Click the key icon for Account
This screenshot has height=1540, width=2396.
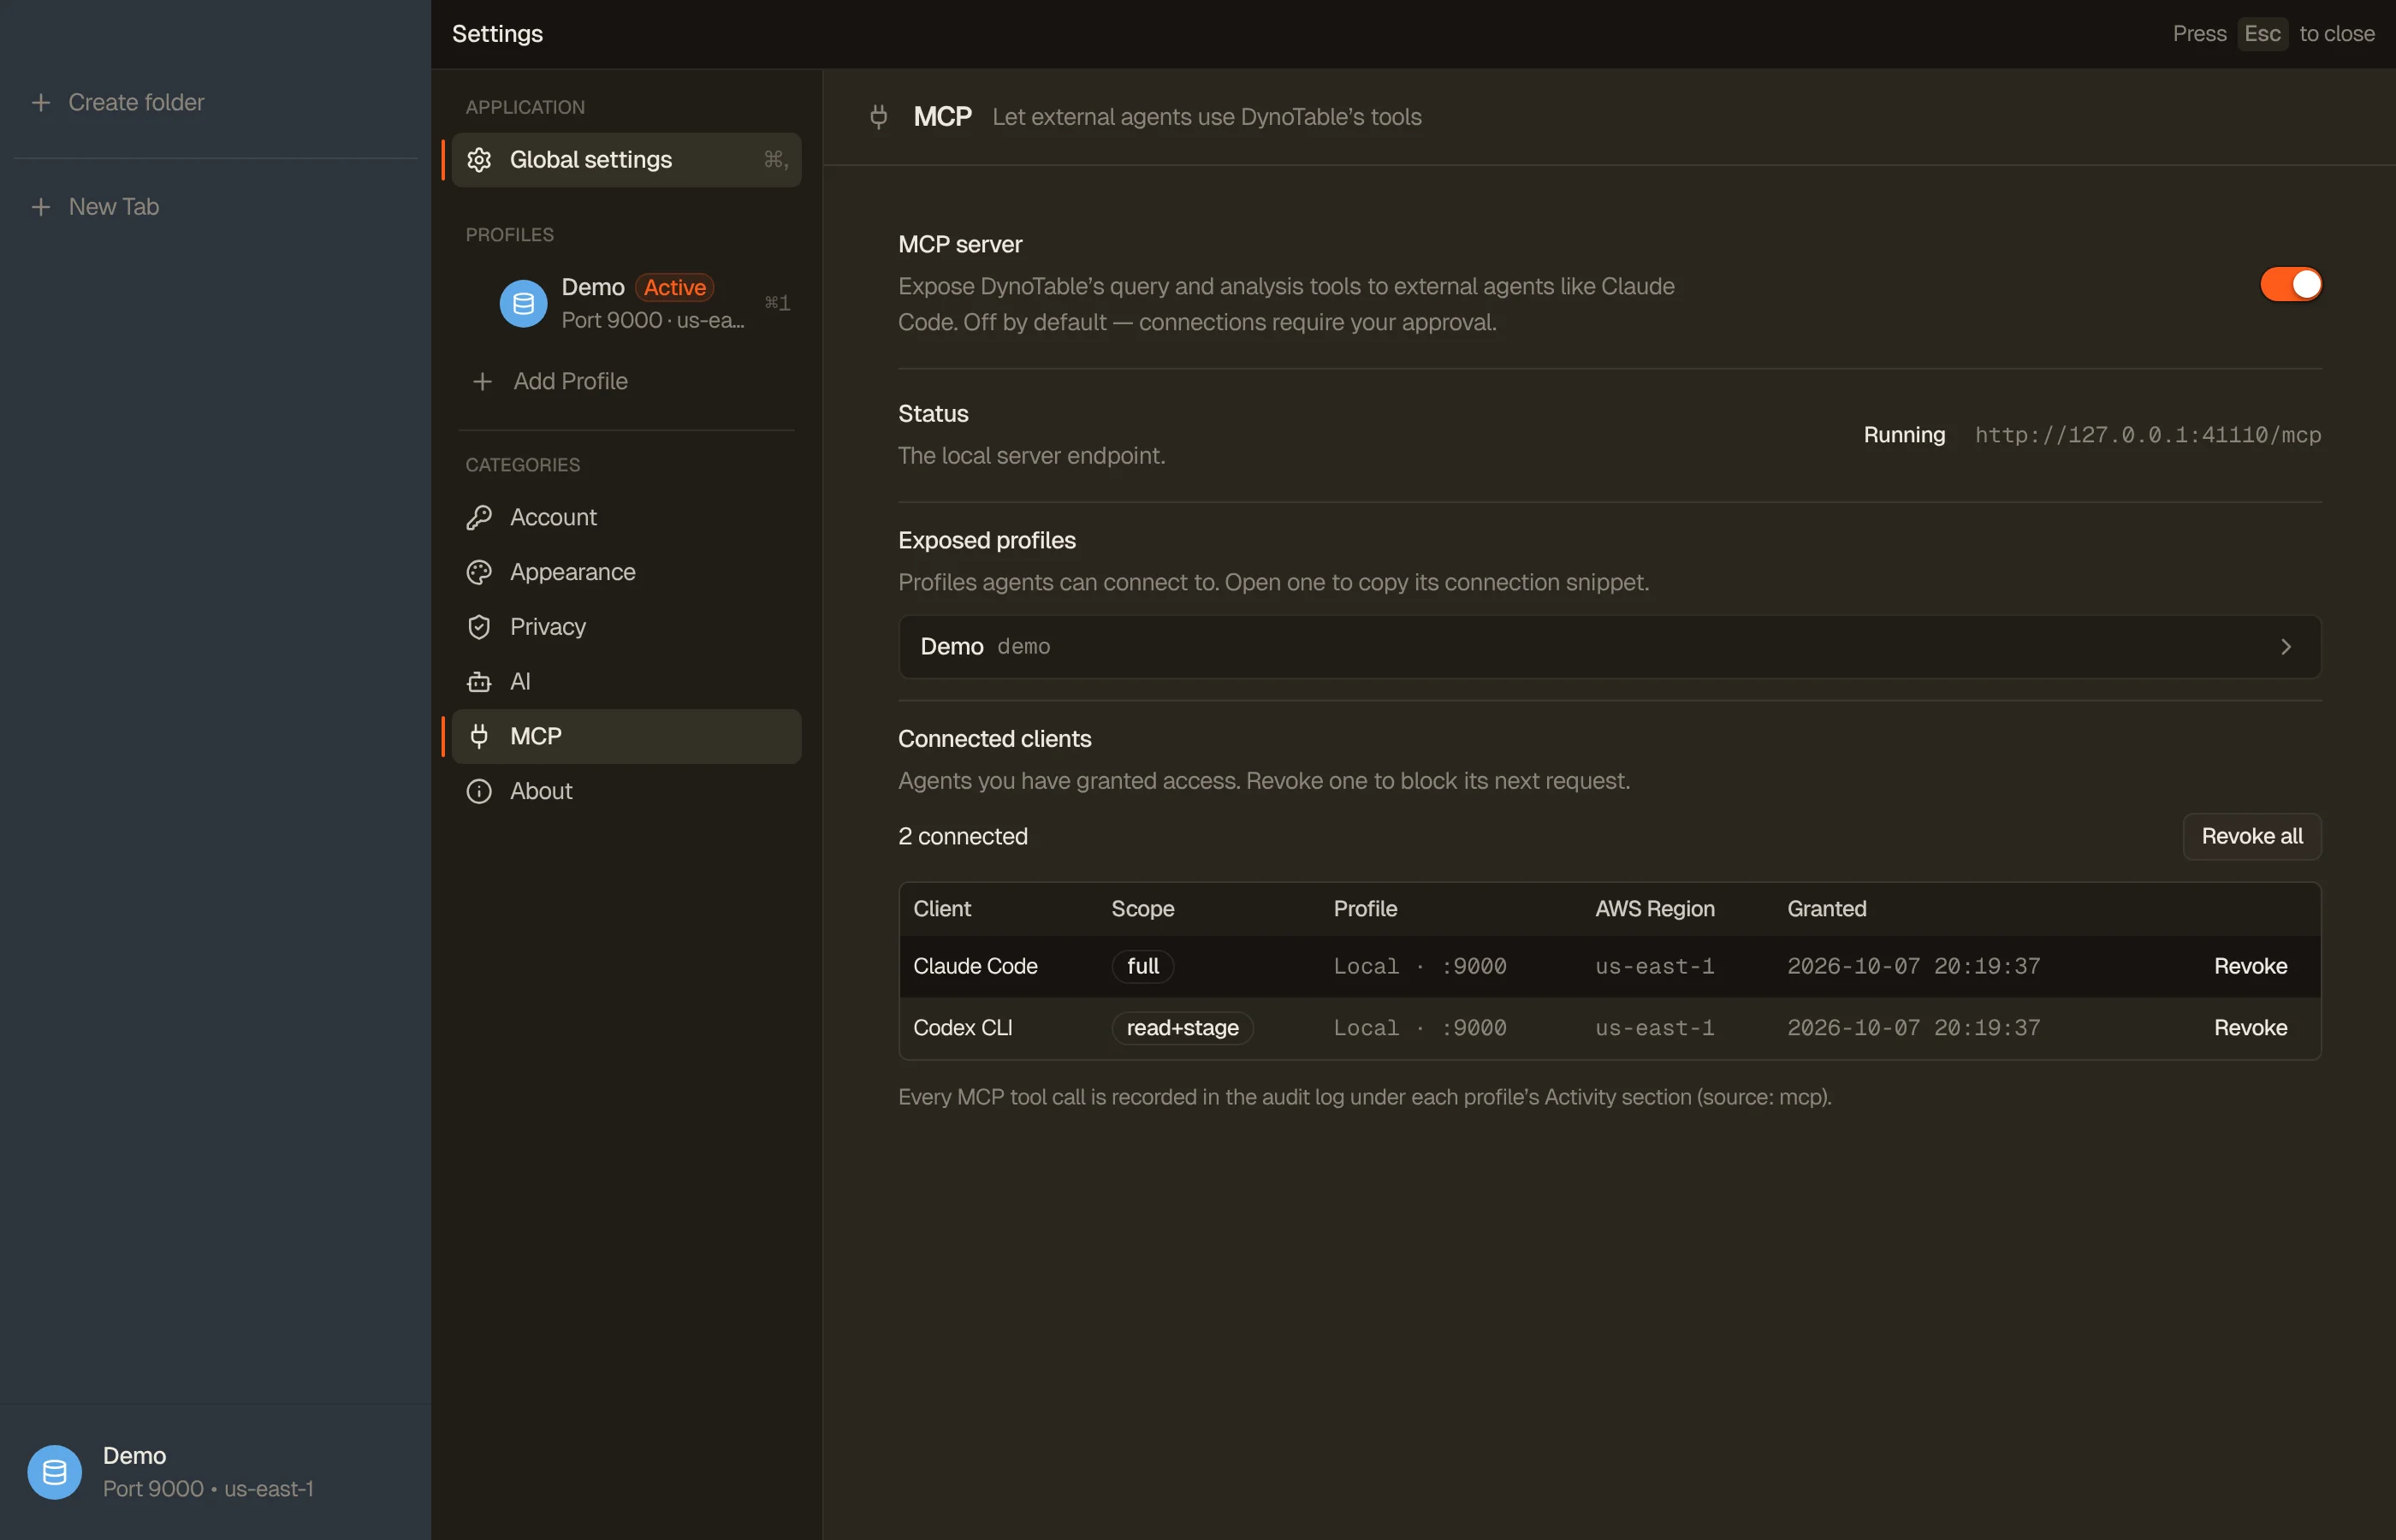pos(479,518)
